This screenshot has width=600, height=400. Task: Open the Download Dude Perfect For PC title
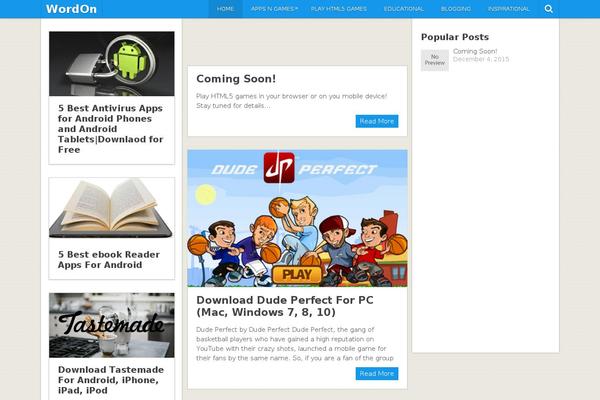[x=285, y=306]
